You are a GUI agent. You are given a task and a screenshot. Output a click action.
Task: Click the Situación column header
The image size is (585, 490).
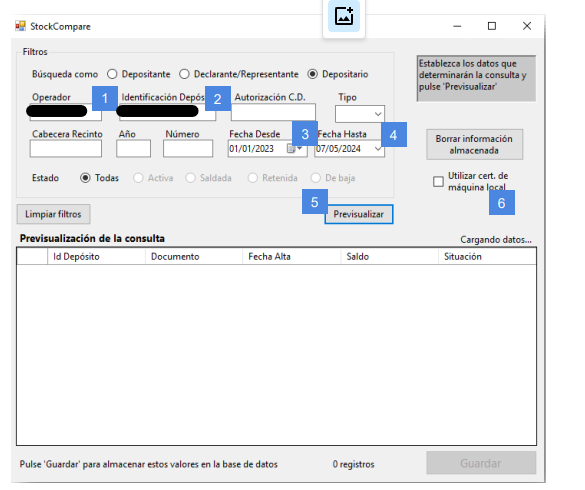487,257
